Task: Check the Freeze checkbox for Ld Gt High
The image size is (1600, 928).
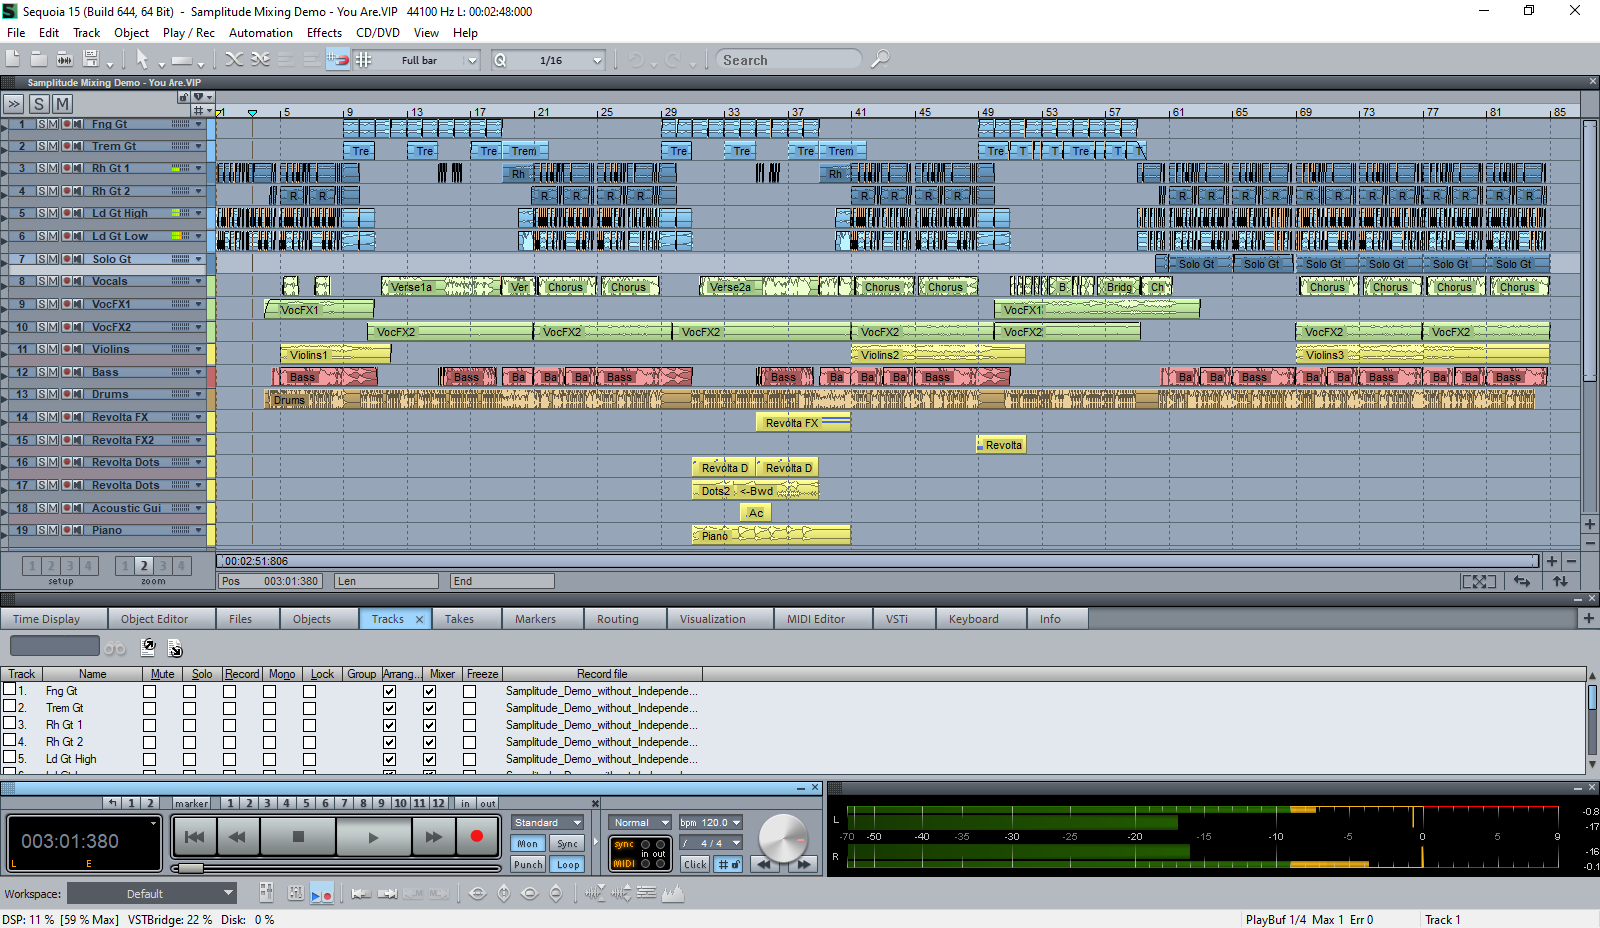Action: (x=469, y=760)
